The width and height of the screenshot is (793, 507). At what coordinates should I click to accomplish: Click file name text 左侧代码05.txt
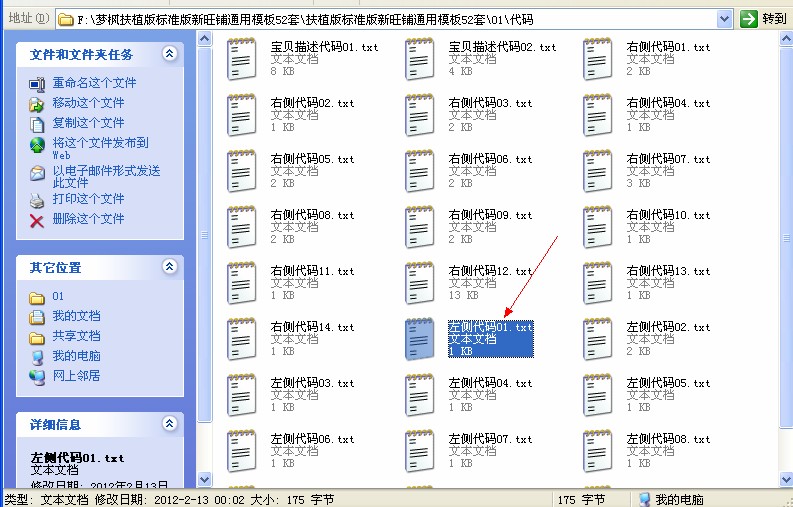click(668, 384)
